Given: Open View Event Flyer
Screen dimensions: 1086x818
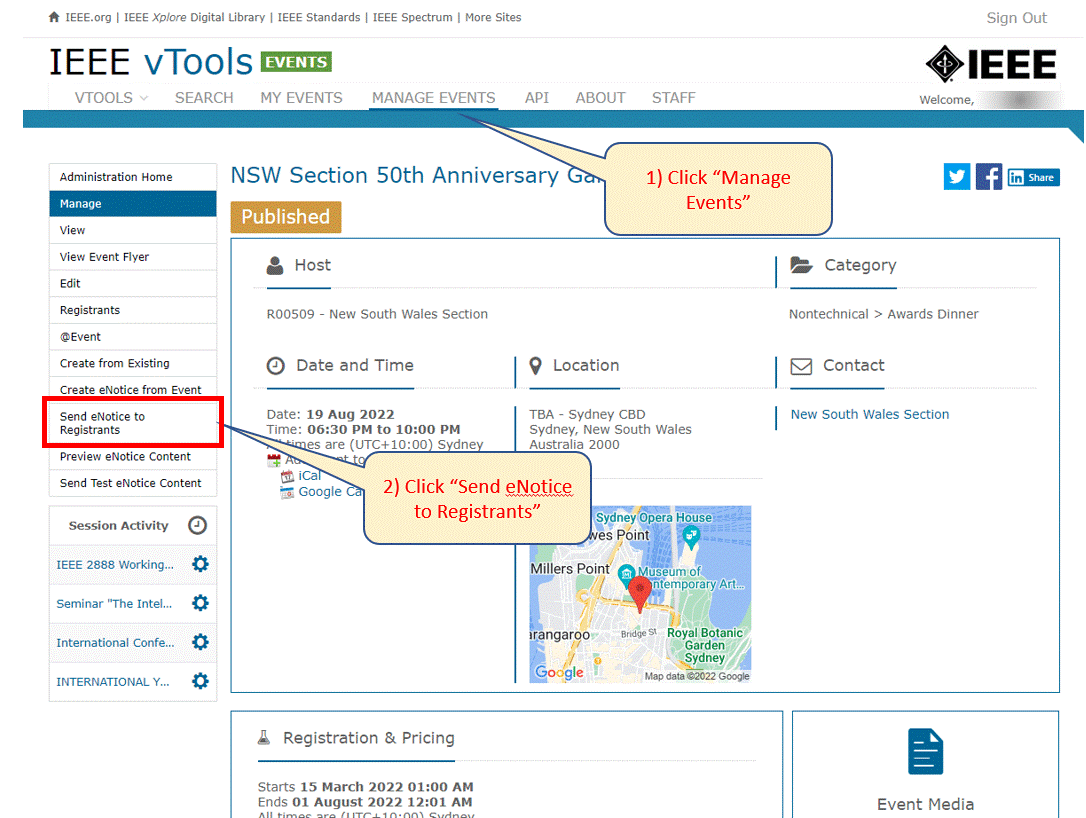Looking at the screenshot, I should (x=133, y=256).
